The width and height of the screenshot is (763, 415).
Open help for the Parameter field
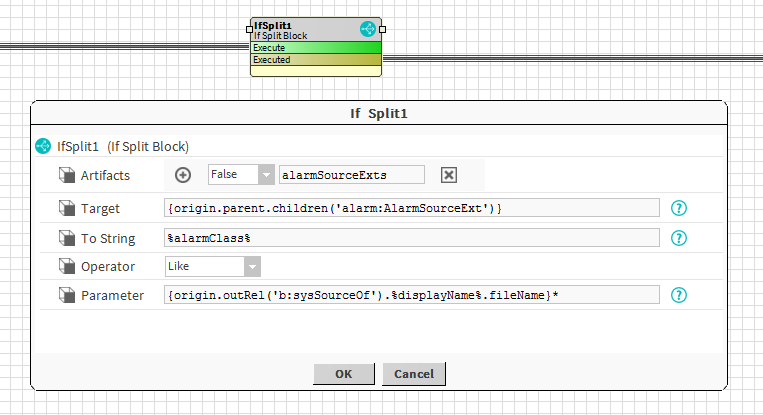[680, 295]
